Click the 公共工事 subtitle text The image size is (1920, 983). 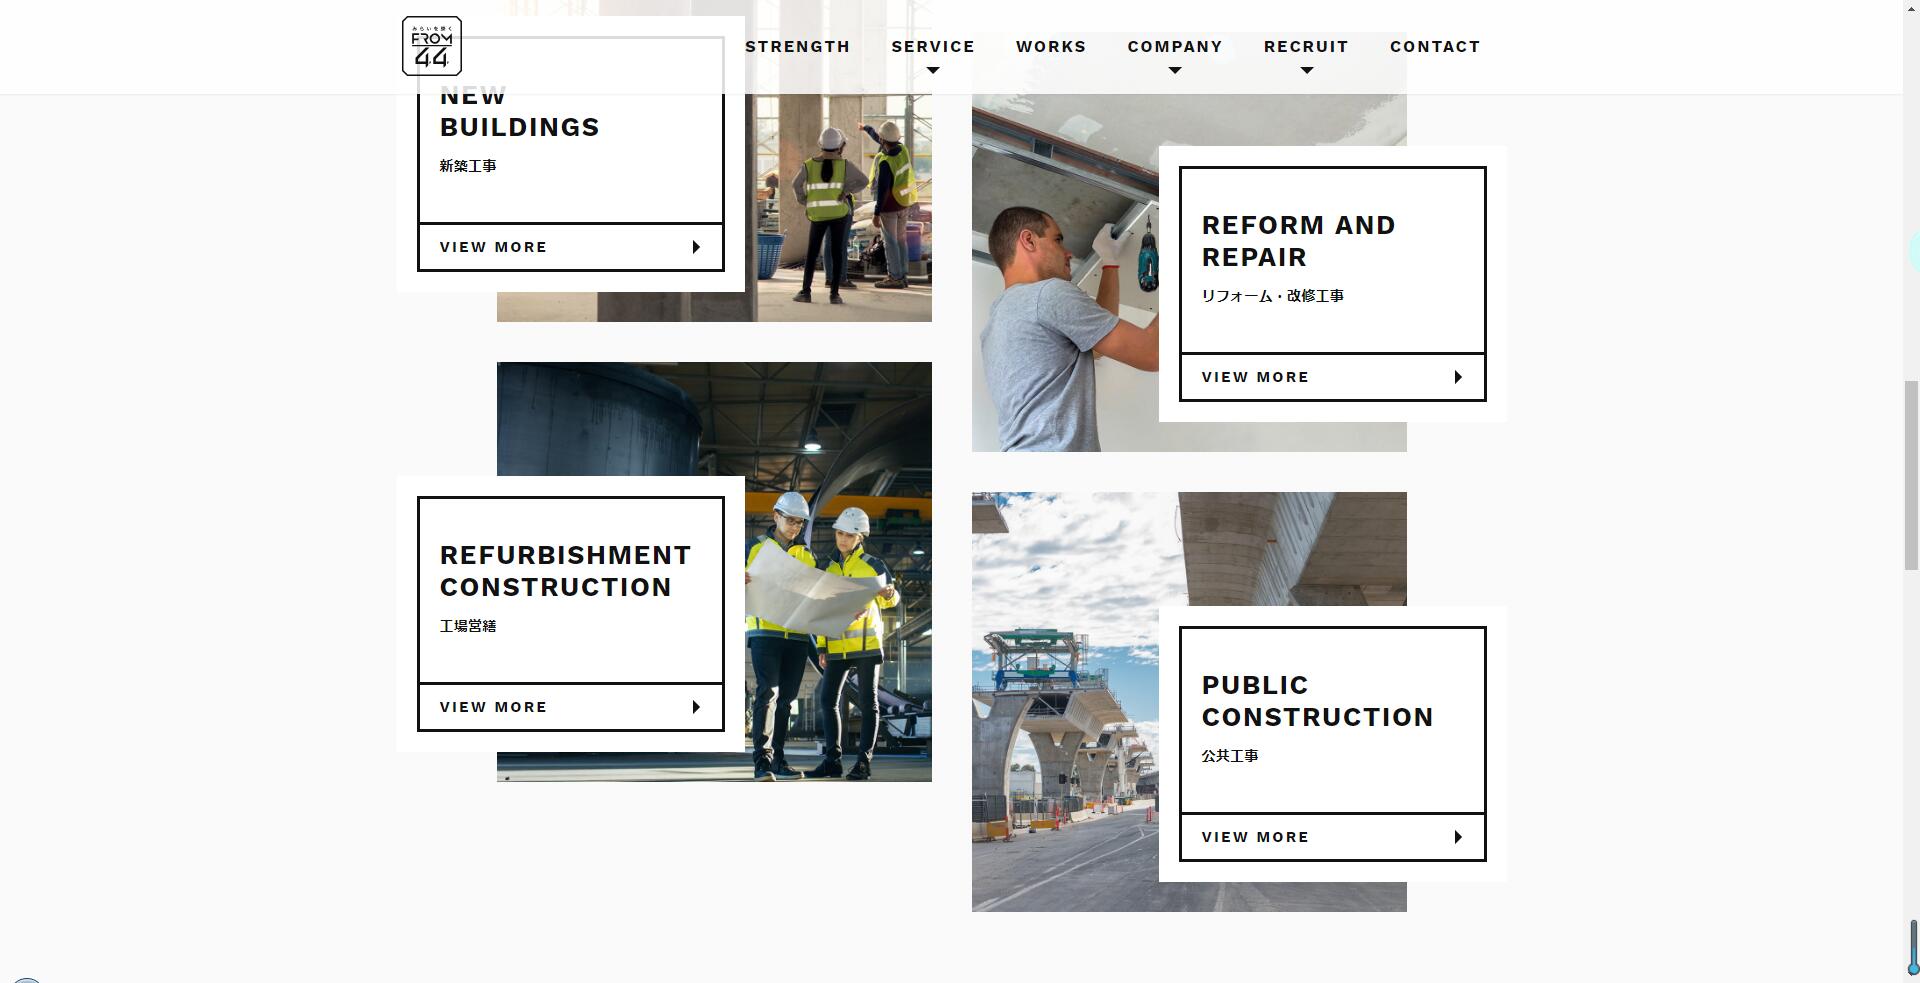click(x=1230, y=756)
